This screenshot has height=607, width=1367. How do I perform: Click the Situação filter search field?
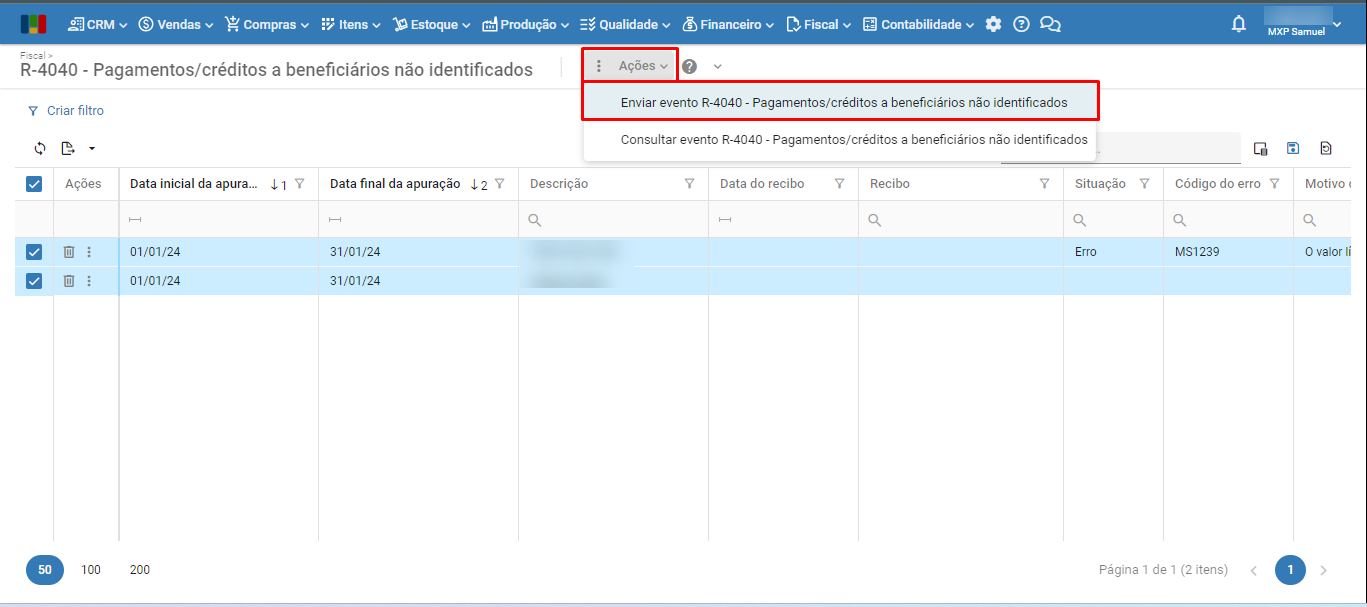[x=1113, y=219]
